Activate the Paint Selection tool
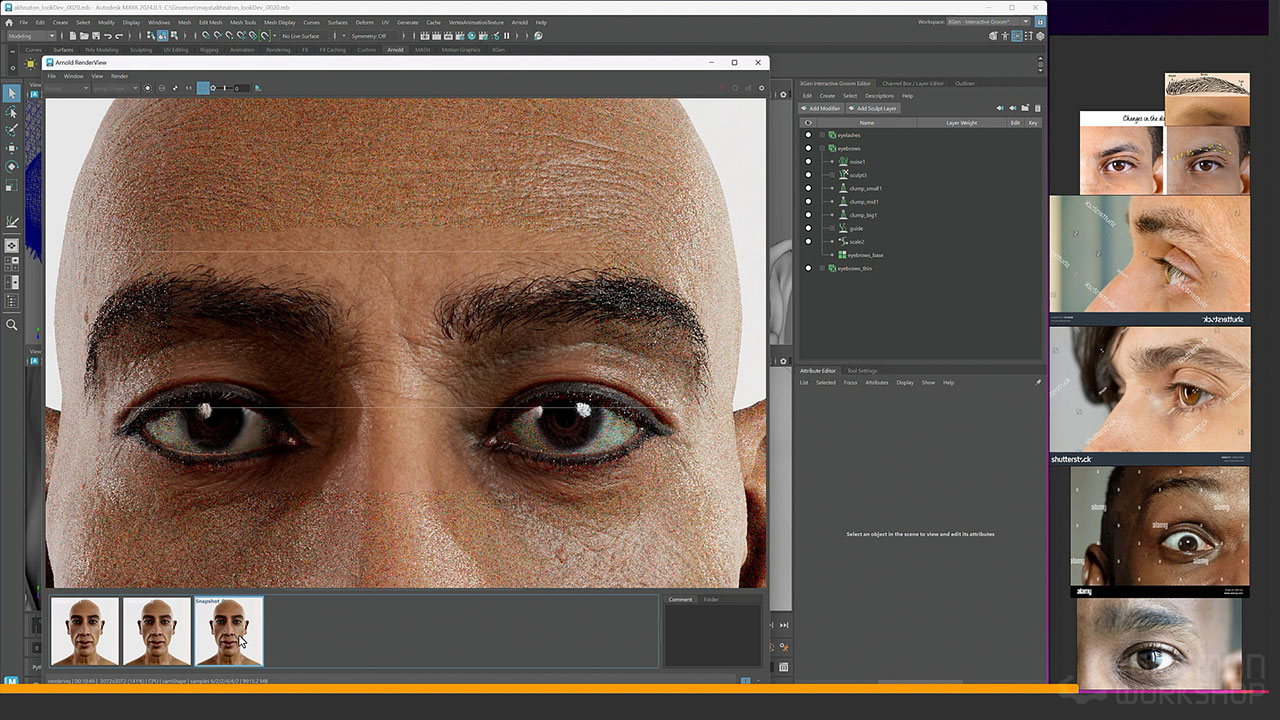This screenshot has width=1280, height=720. 11,129
